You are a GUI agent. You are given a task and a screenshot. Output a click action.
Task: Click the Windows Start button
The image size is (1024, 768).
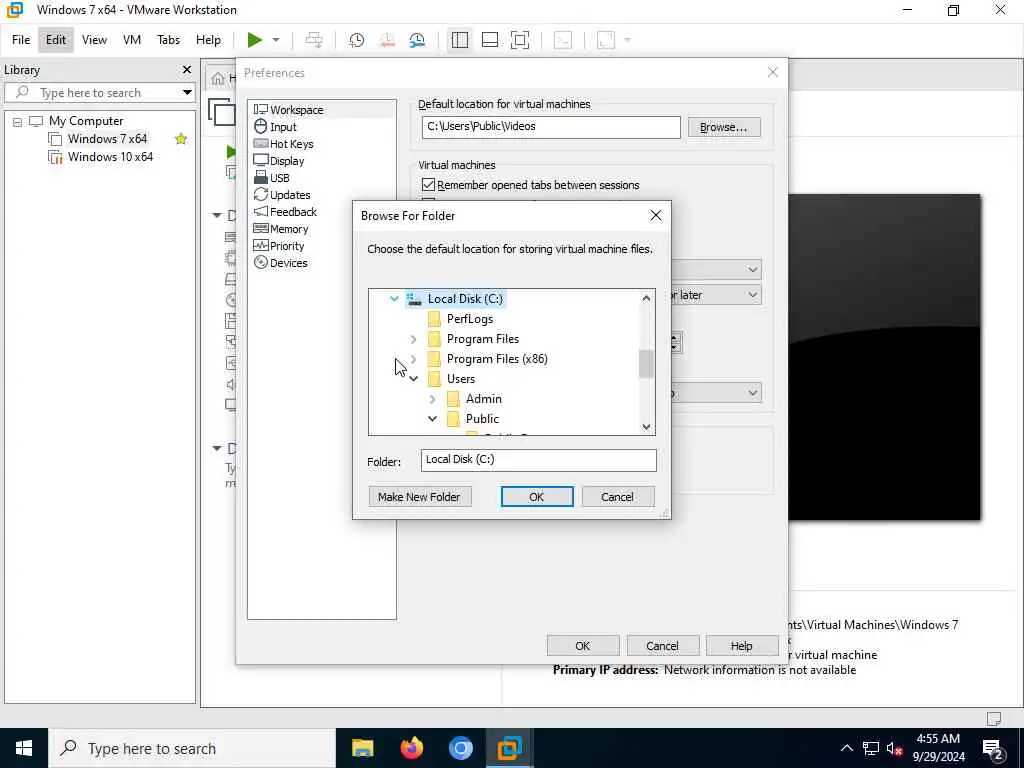pyautogui.click(x=24, y=748)
